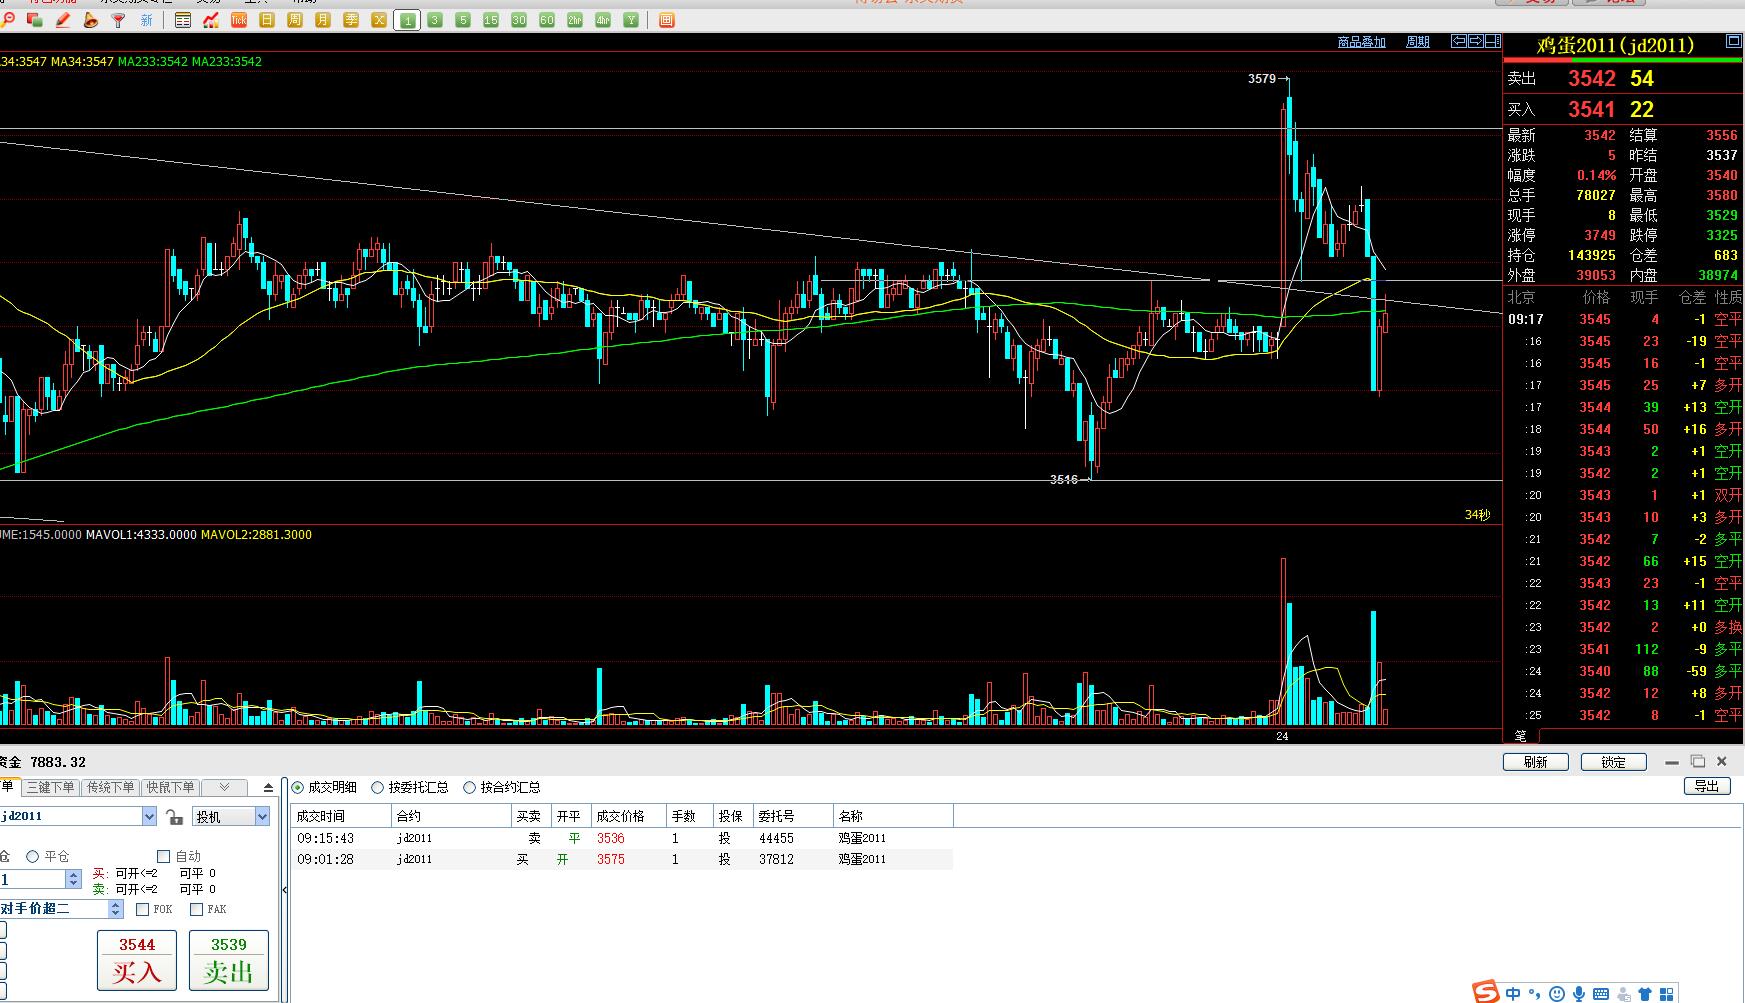The width and height of the screenshot is (1745, 1003).
Task: Click the alert bell horn icon
Action: (x=91, y=19)
